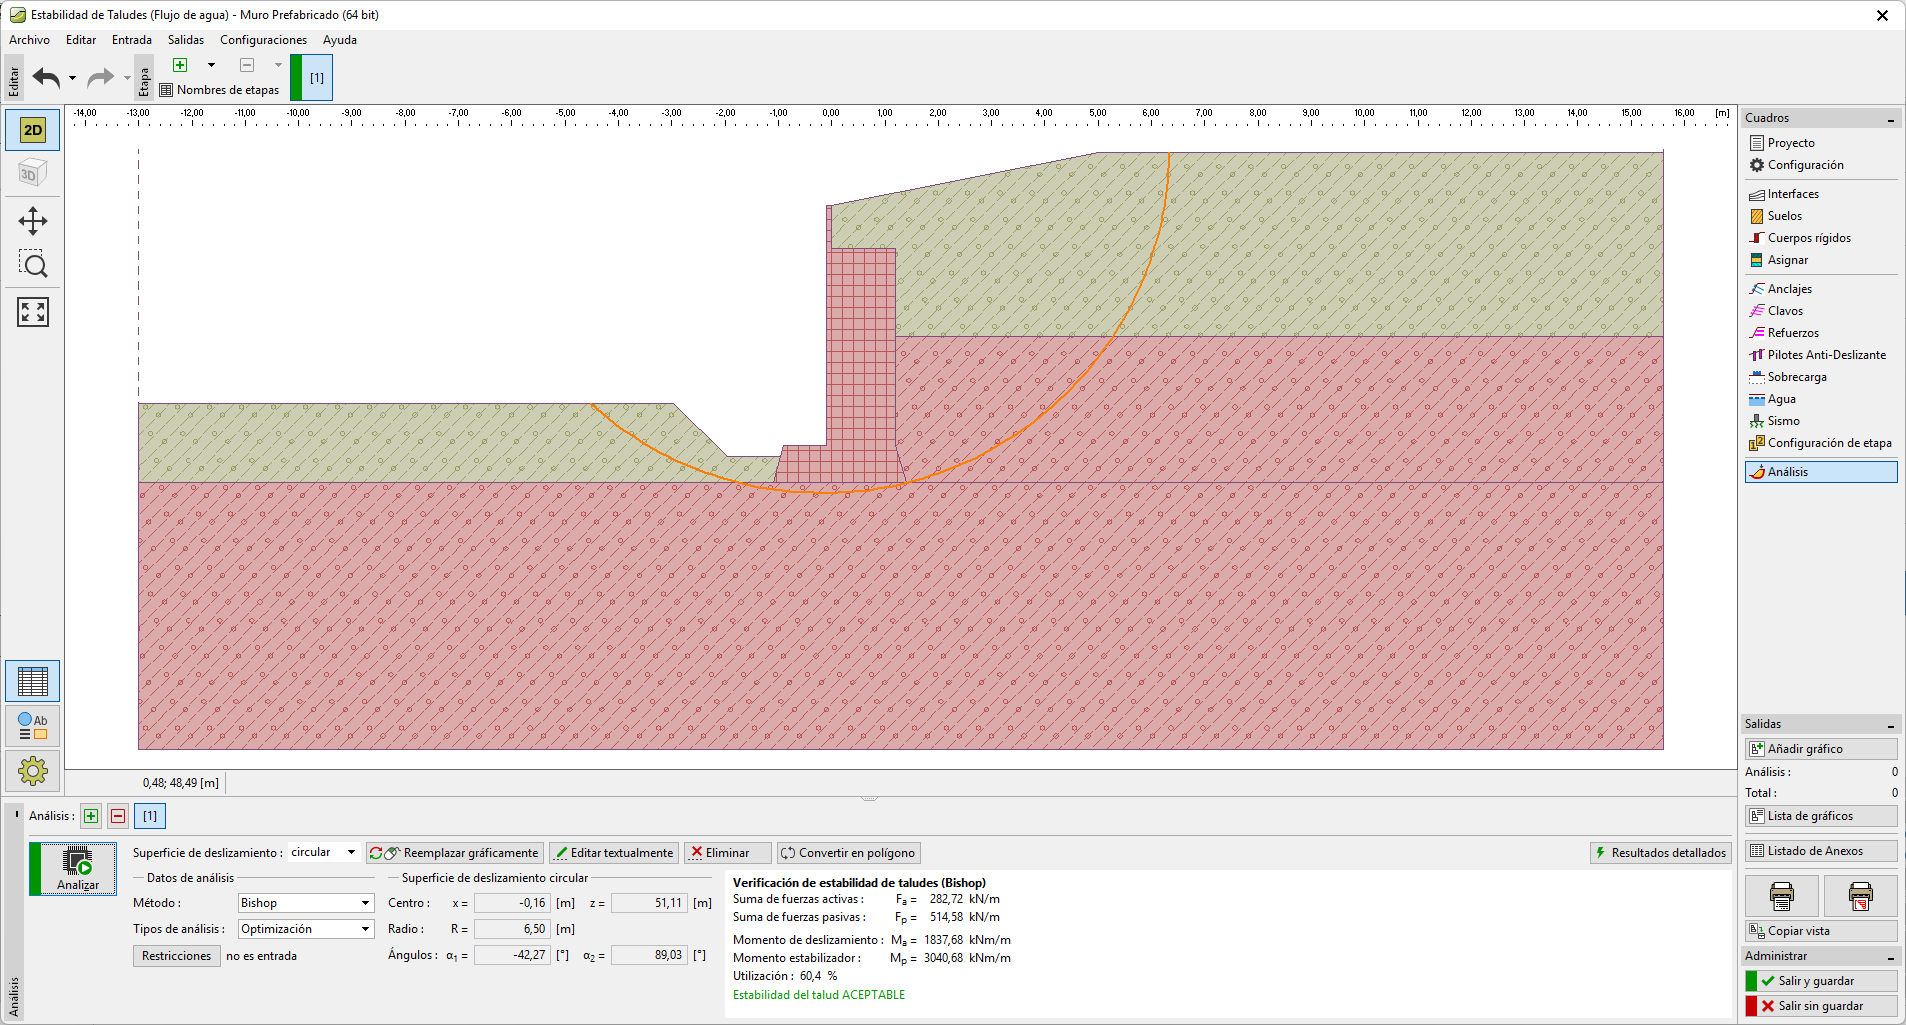This screenshot has width=1906, height=1025.
Task: Click Reemplazar gráficamente button
Action: click(455, 853)
